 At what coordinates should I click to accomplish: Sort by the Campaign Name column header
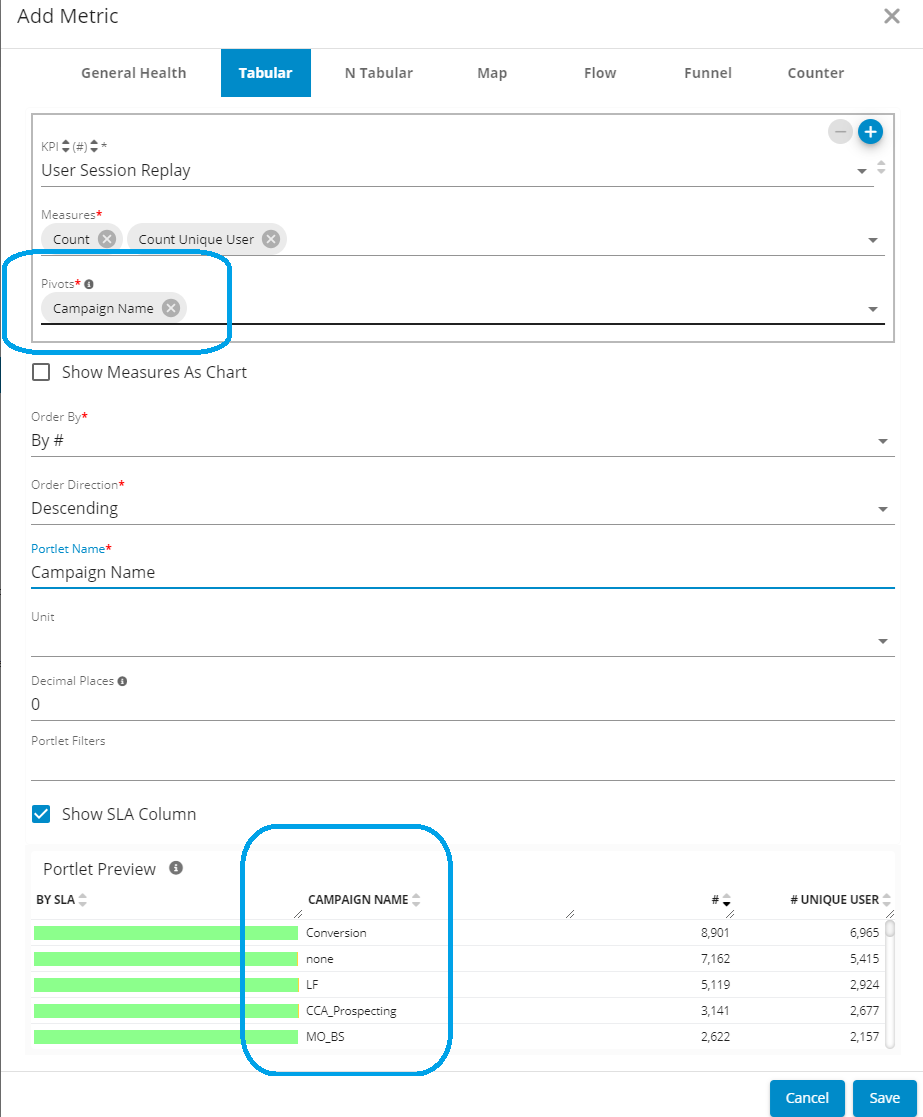point(358,900)
